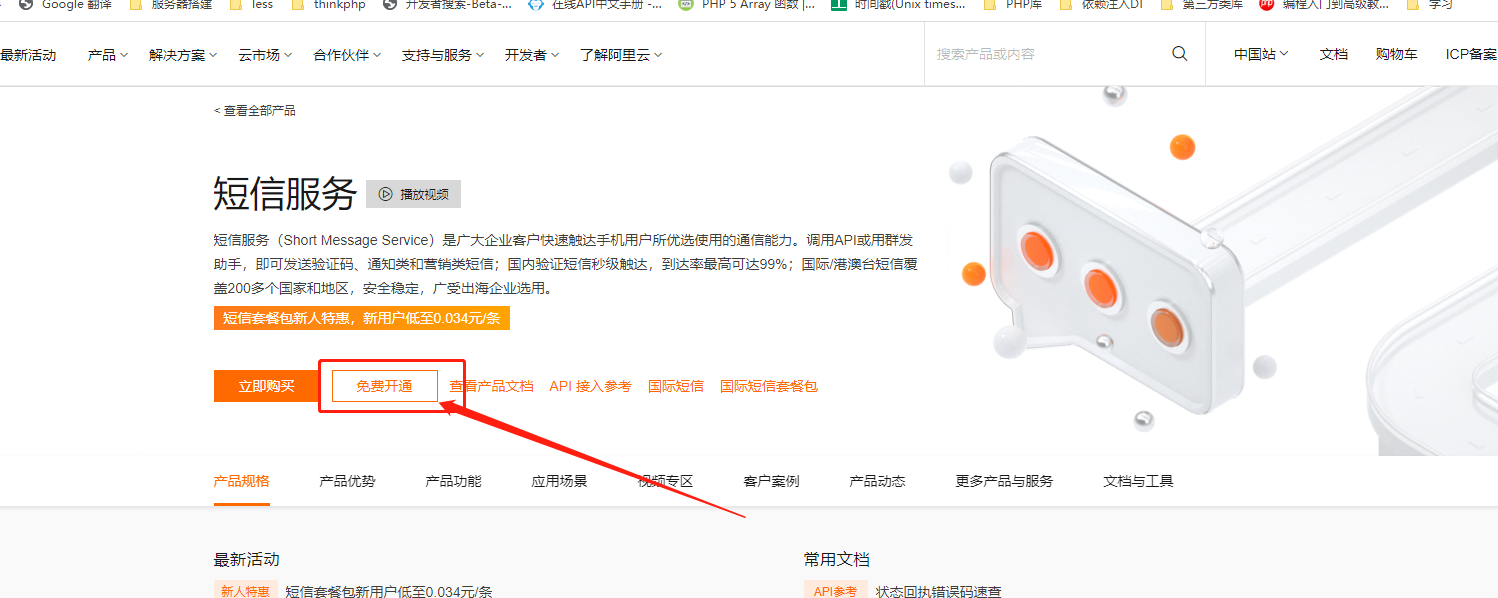Open 最新活动 in top navigation

28,55
